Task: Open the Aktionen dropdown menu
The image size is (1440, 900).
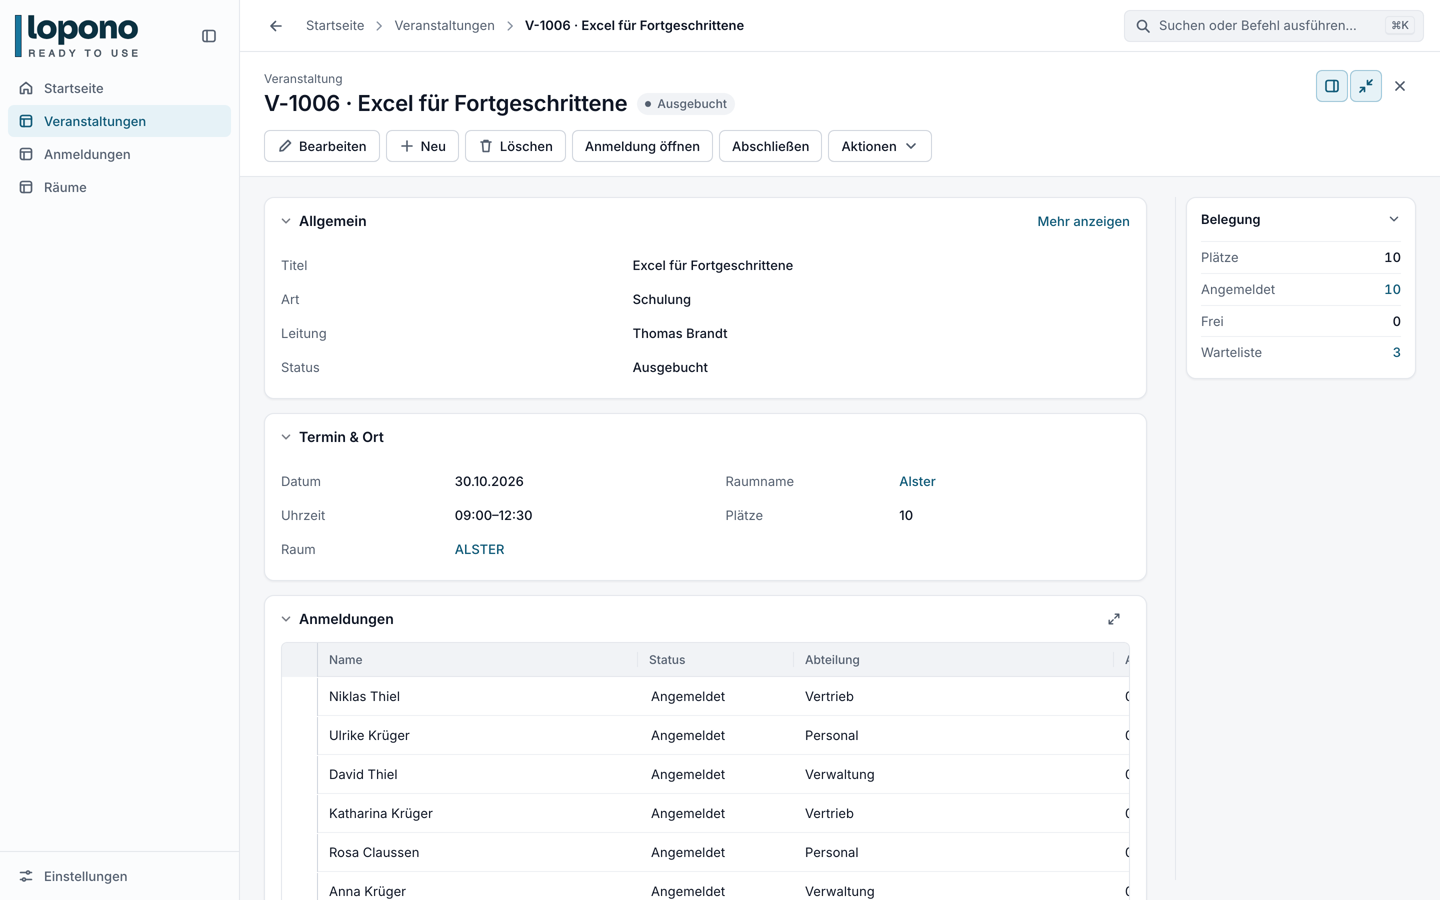Action: pos(879,146)
